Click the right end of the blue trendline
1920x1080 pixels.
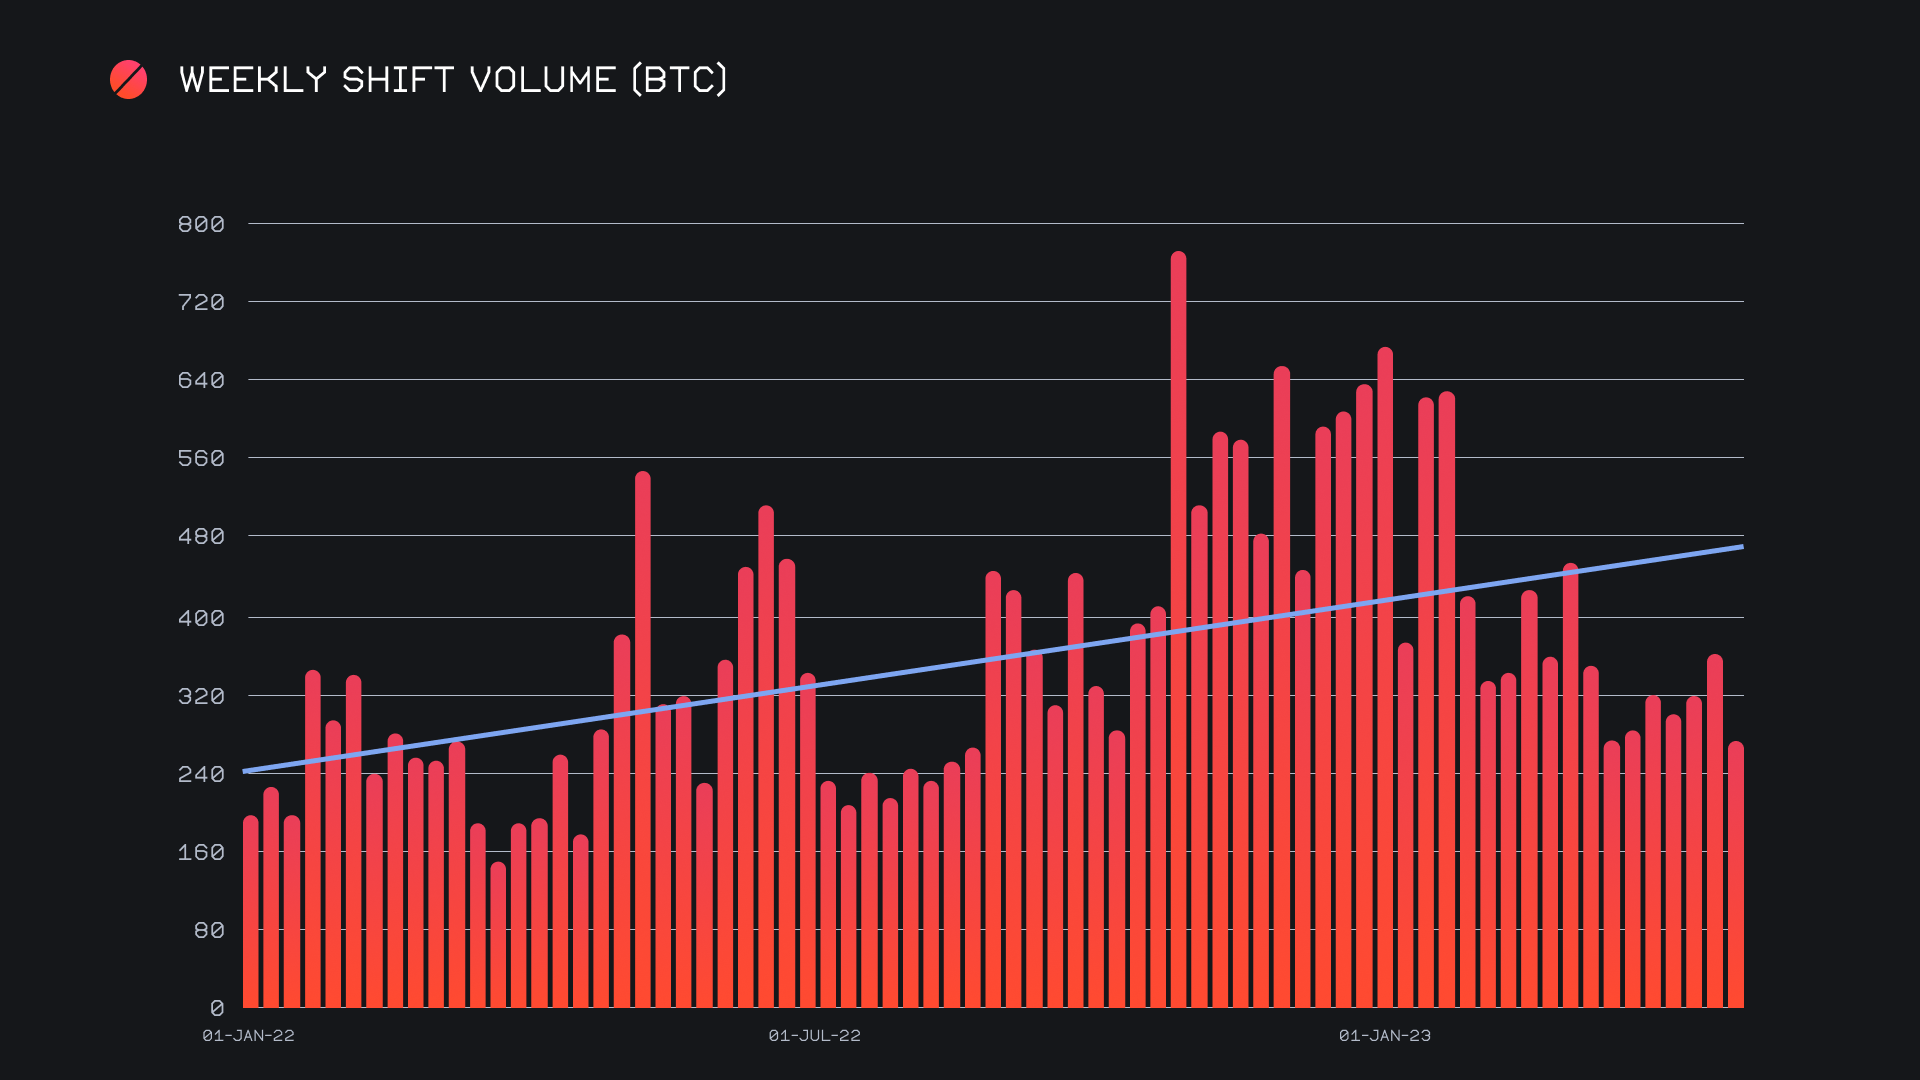[x=1738, y=548]
